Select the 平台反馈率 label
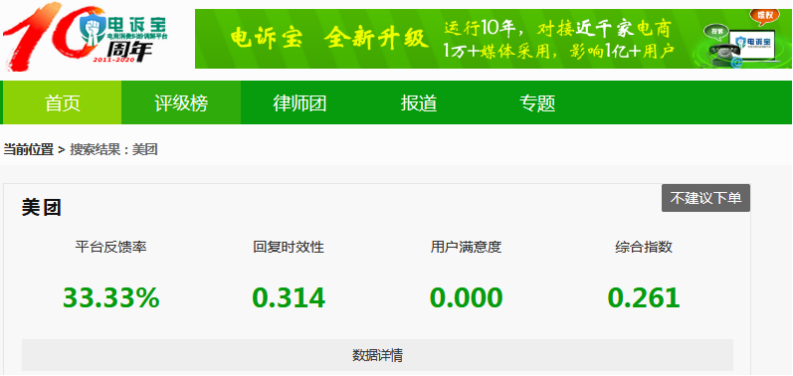793x376 pixels. [x=111, y=247]
